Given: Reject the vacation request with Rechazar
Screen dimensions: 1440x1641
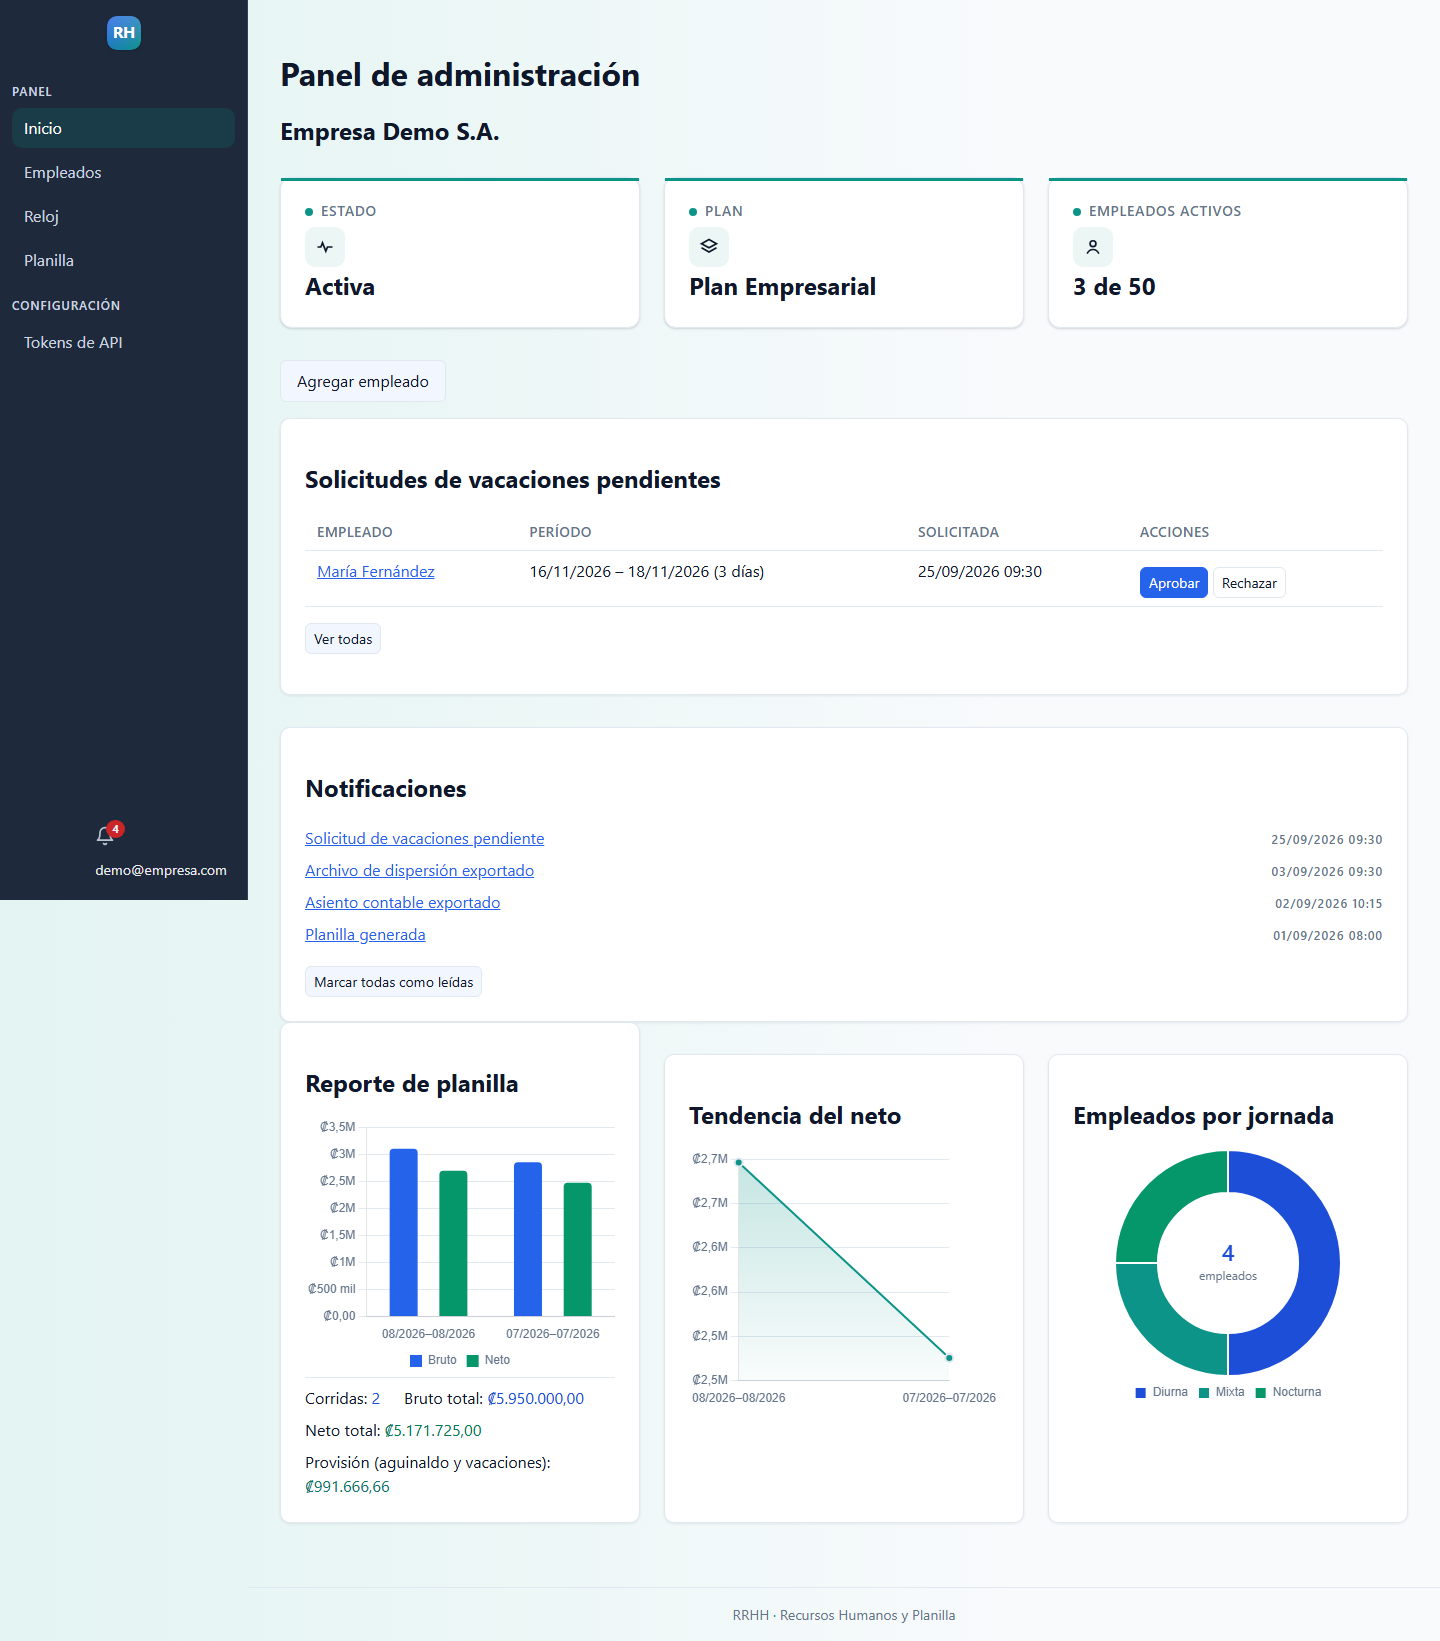Looking at the screenshot, I should coord(1249,583).
